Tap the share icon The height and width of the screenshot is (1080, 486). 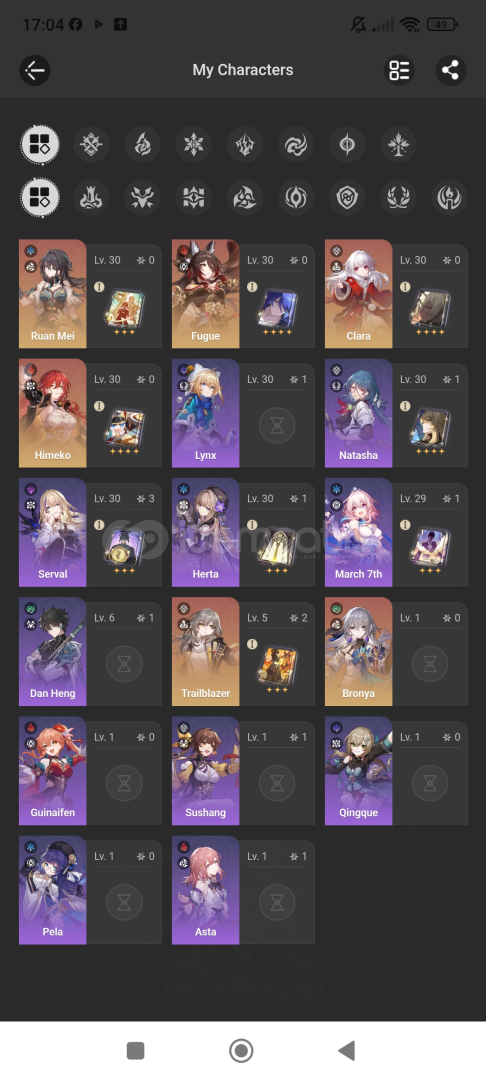451,70
